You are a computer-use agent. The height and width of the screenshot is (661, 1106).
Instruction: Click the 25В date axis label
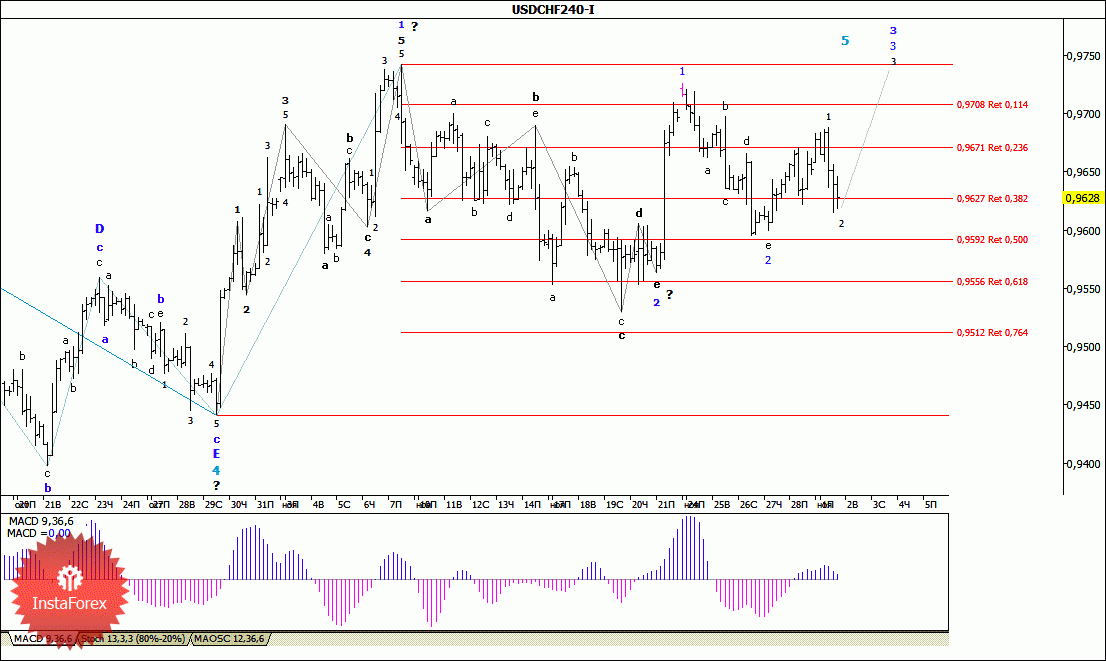click(x=722, y=504)
